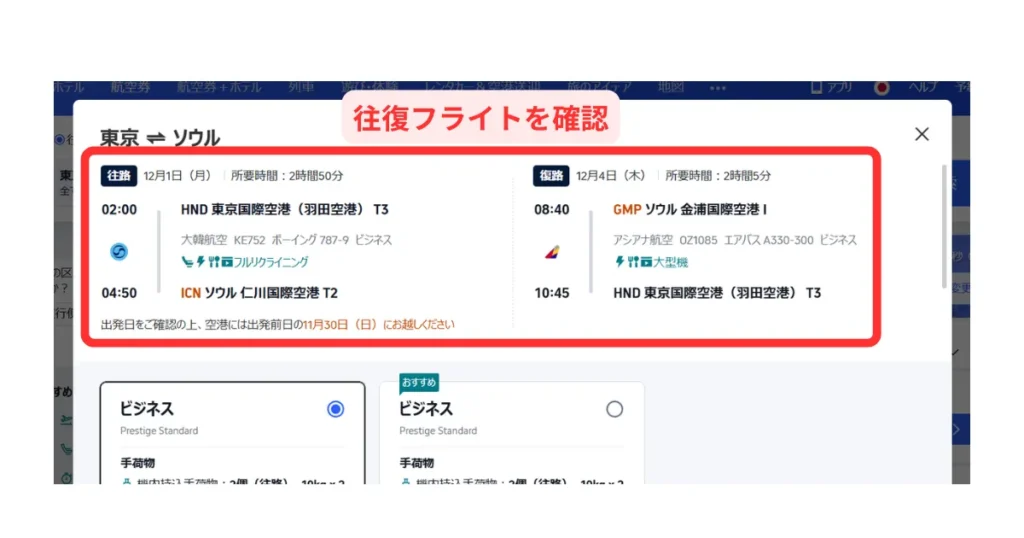This screenshot has width=1024, height=538.
Task: Click the dialog's vertical scrollbar
Action: point(943,225)
